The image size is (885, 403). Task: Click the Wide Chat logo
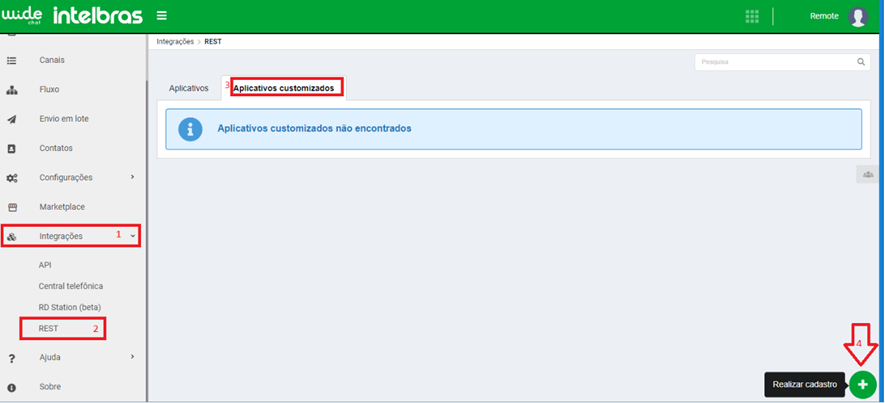pos(22,16)
